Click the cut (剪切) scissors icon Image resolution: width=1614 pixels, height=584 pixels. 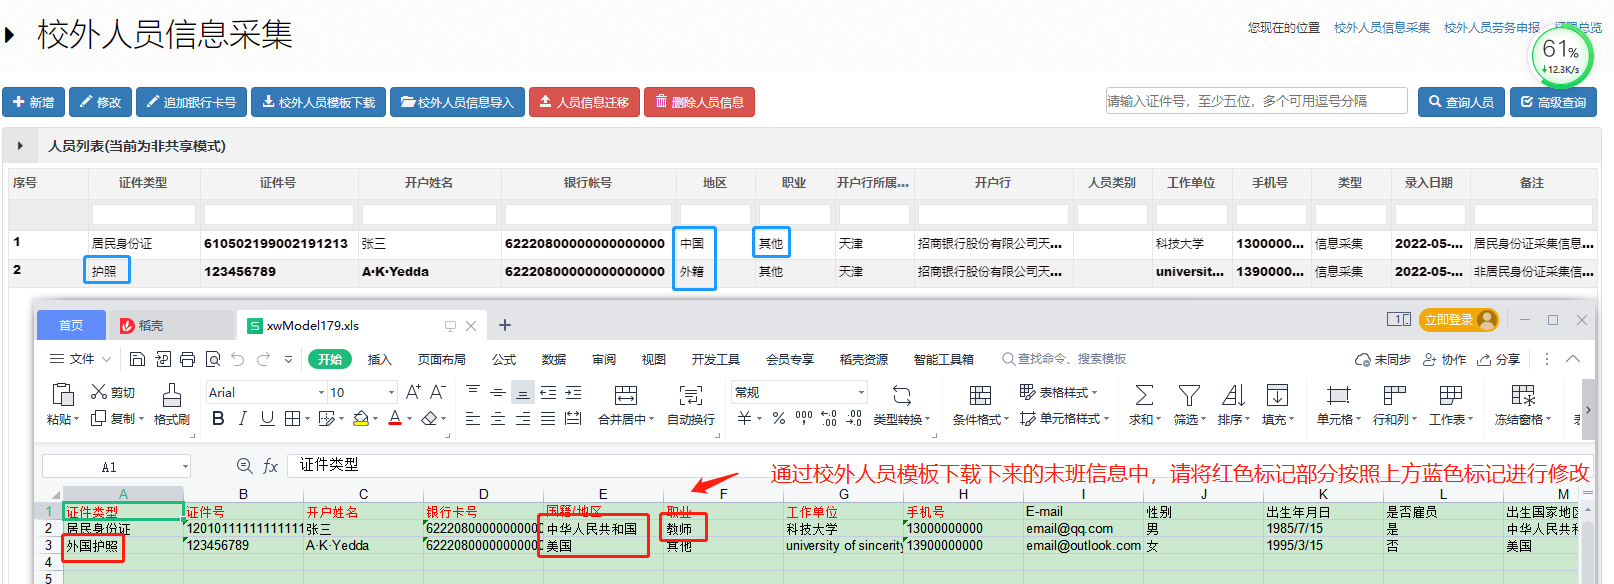click(99, 392)
